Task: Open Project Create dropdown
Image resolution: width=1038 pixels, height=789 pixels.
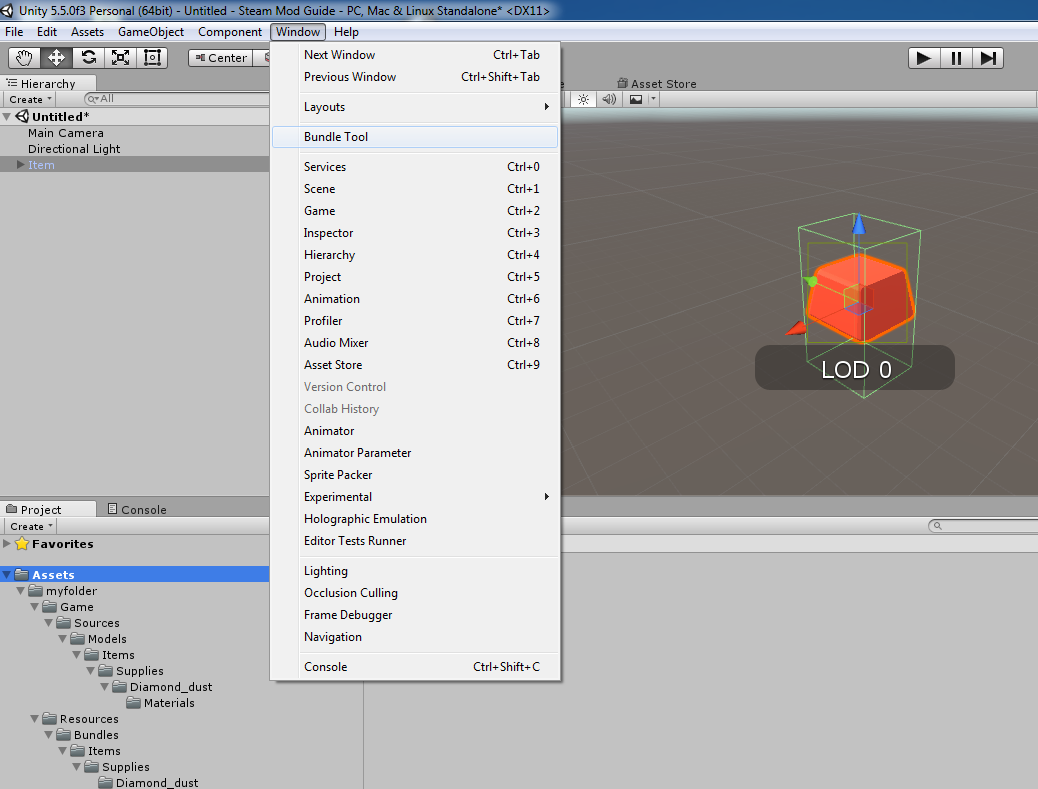Action: click(30, 526)
